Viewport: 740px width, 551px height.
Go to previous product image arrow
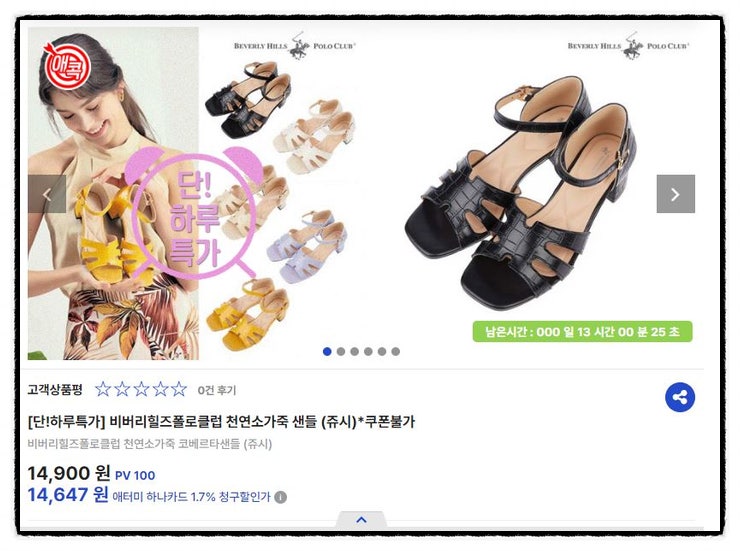tap(47, 194)
